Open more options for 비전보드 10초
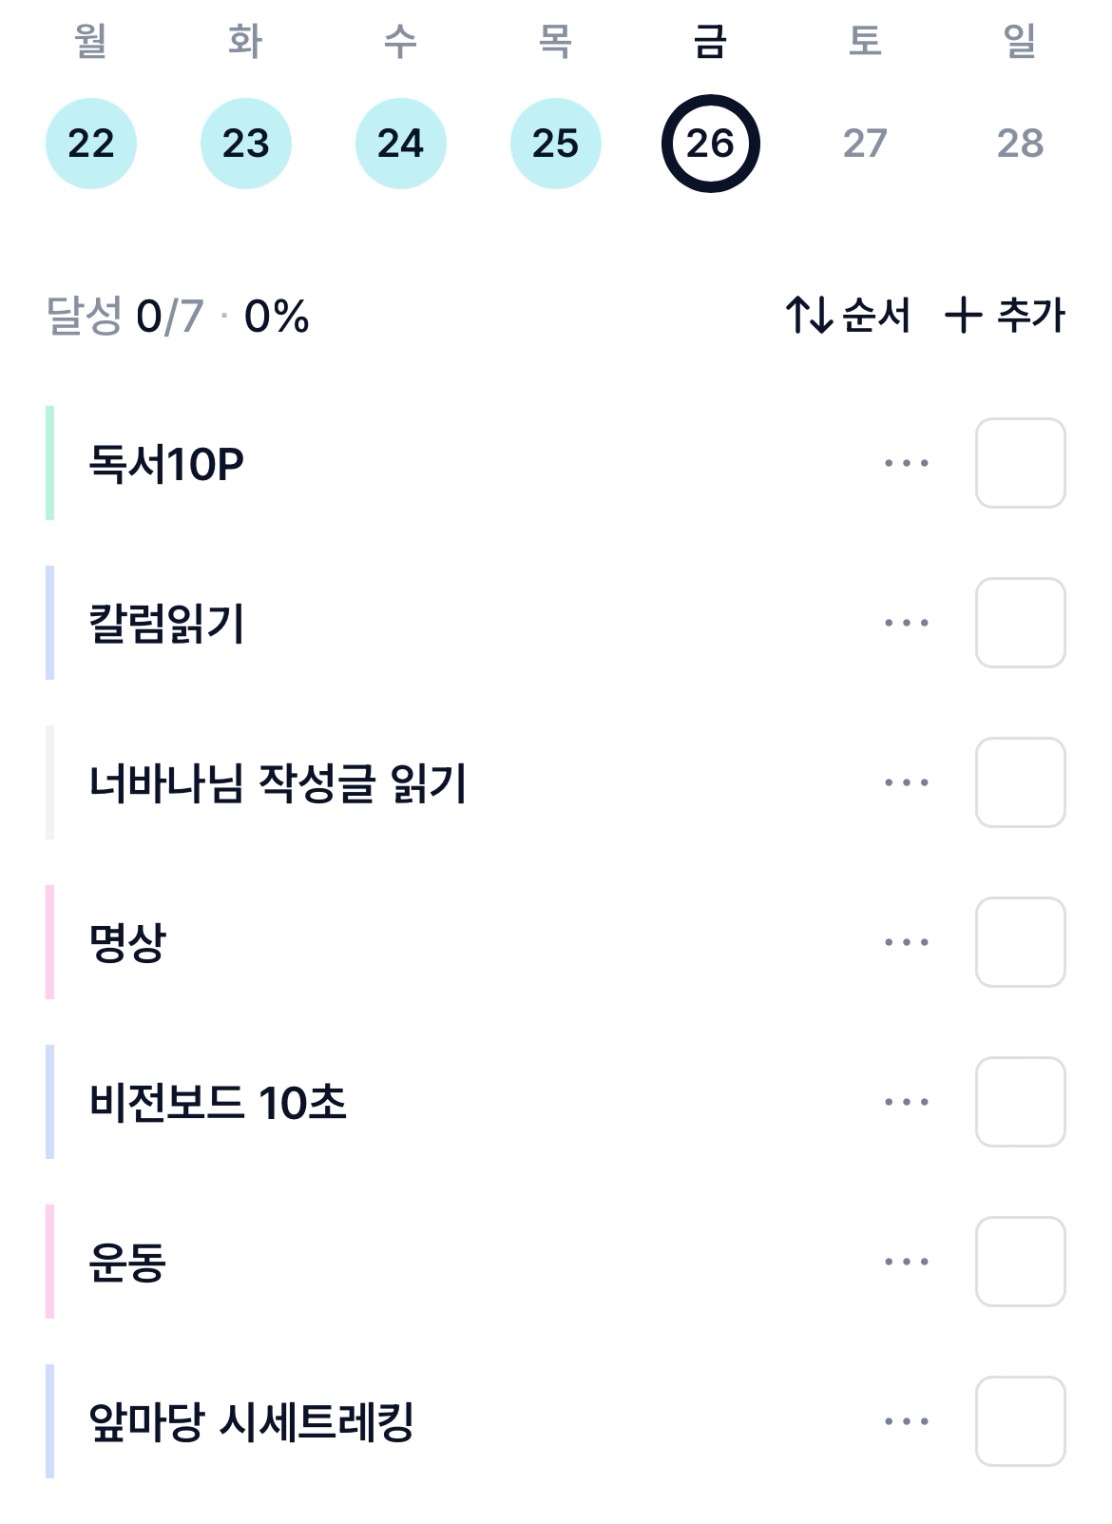 [906, 1102]
